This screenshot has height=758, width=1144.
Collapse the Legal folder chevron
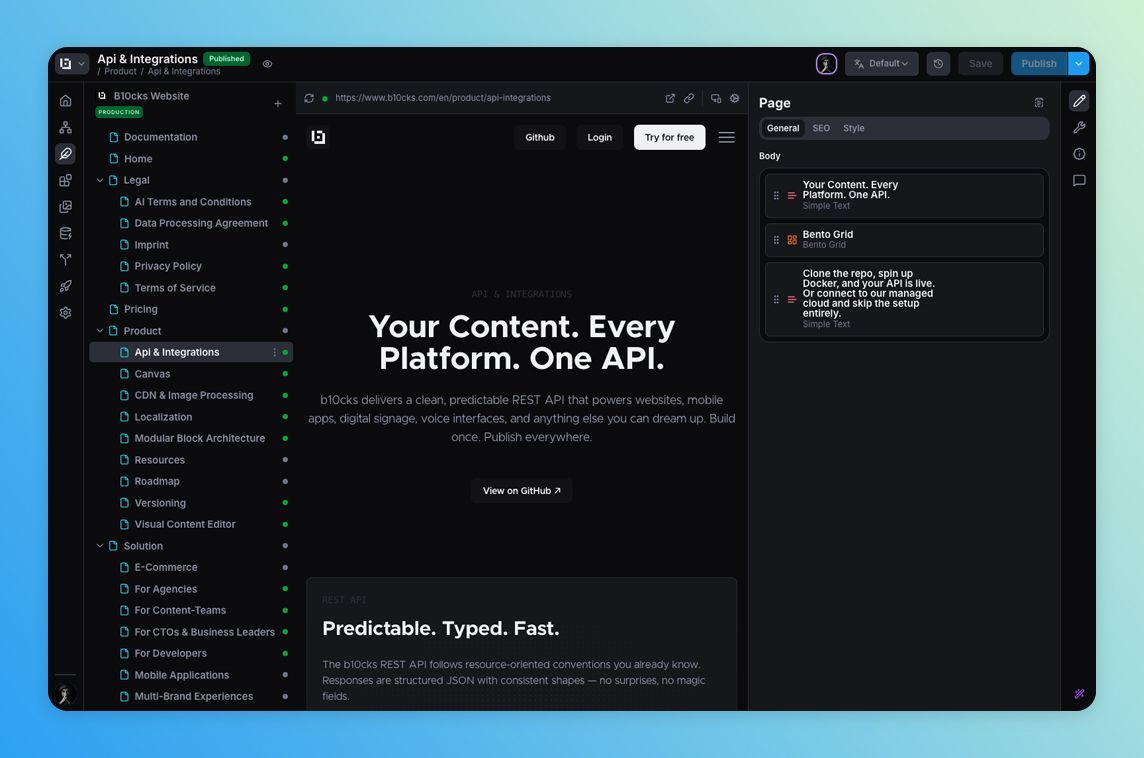point(100,180)
